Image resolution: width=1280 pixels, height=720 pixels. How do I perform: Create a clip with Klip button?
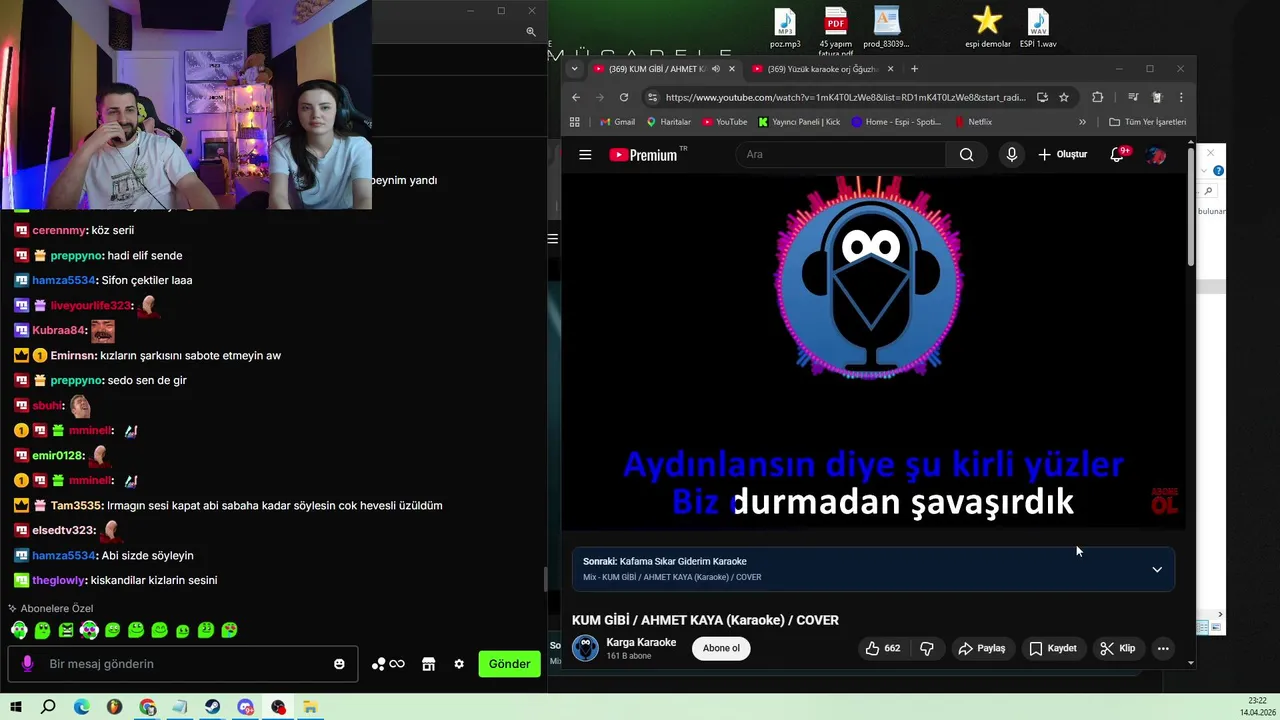(x=1117, y=648)
